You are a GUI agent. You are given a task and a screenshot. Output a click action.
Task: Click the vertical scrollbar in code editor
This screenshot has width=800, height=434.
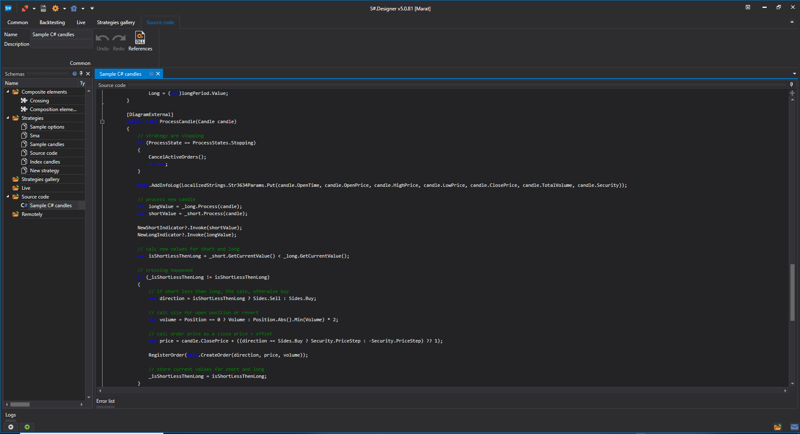[793, 292]
